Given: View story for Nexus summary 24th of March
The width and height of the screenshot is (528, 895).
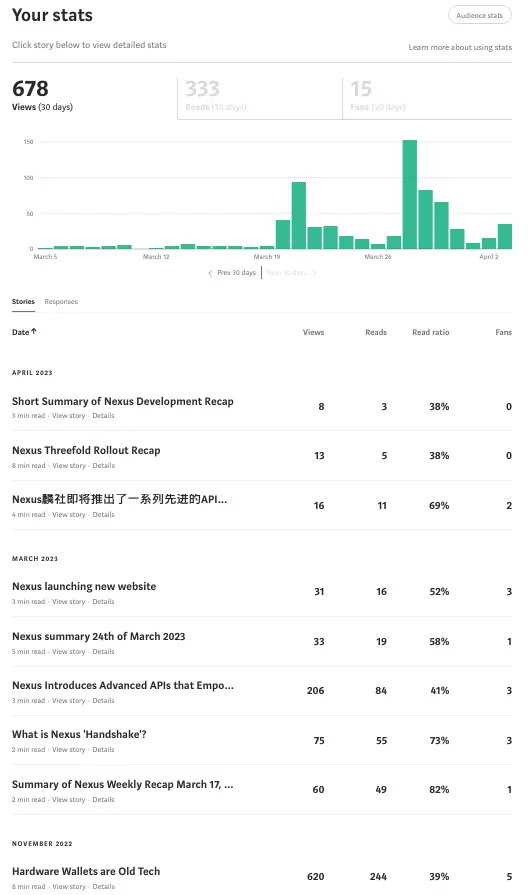Looking at the screenshot, I should 68,652.
